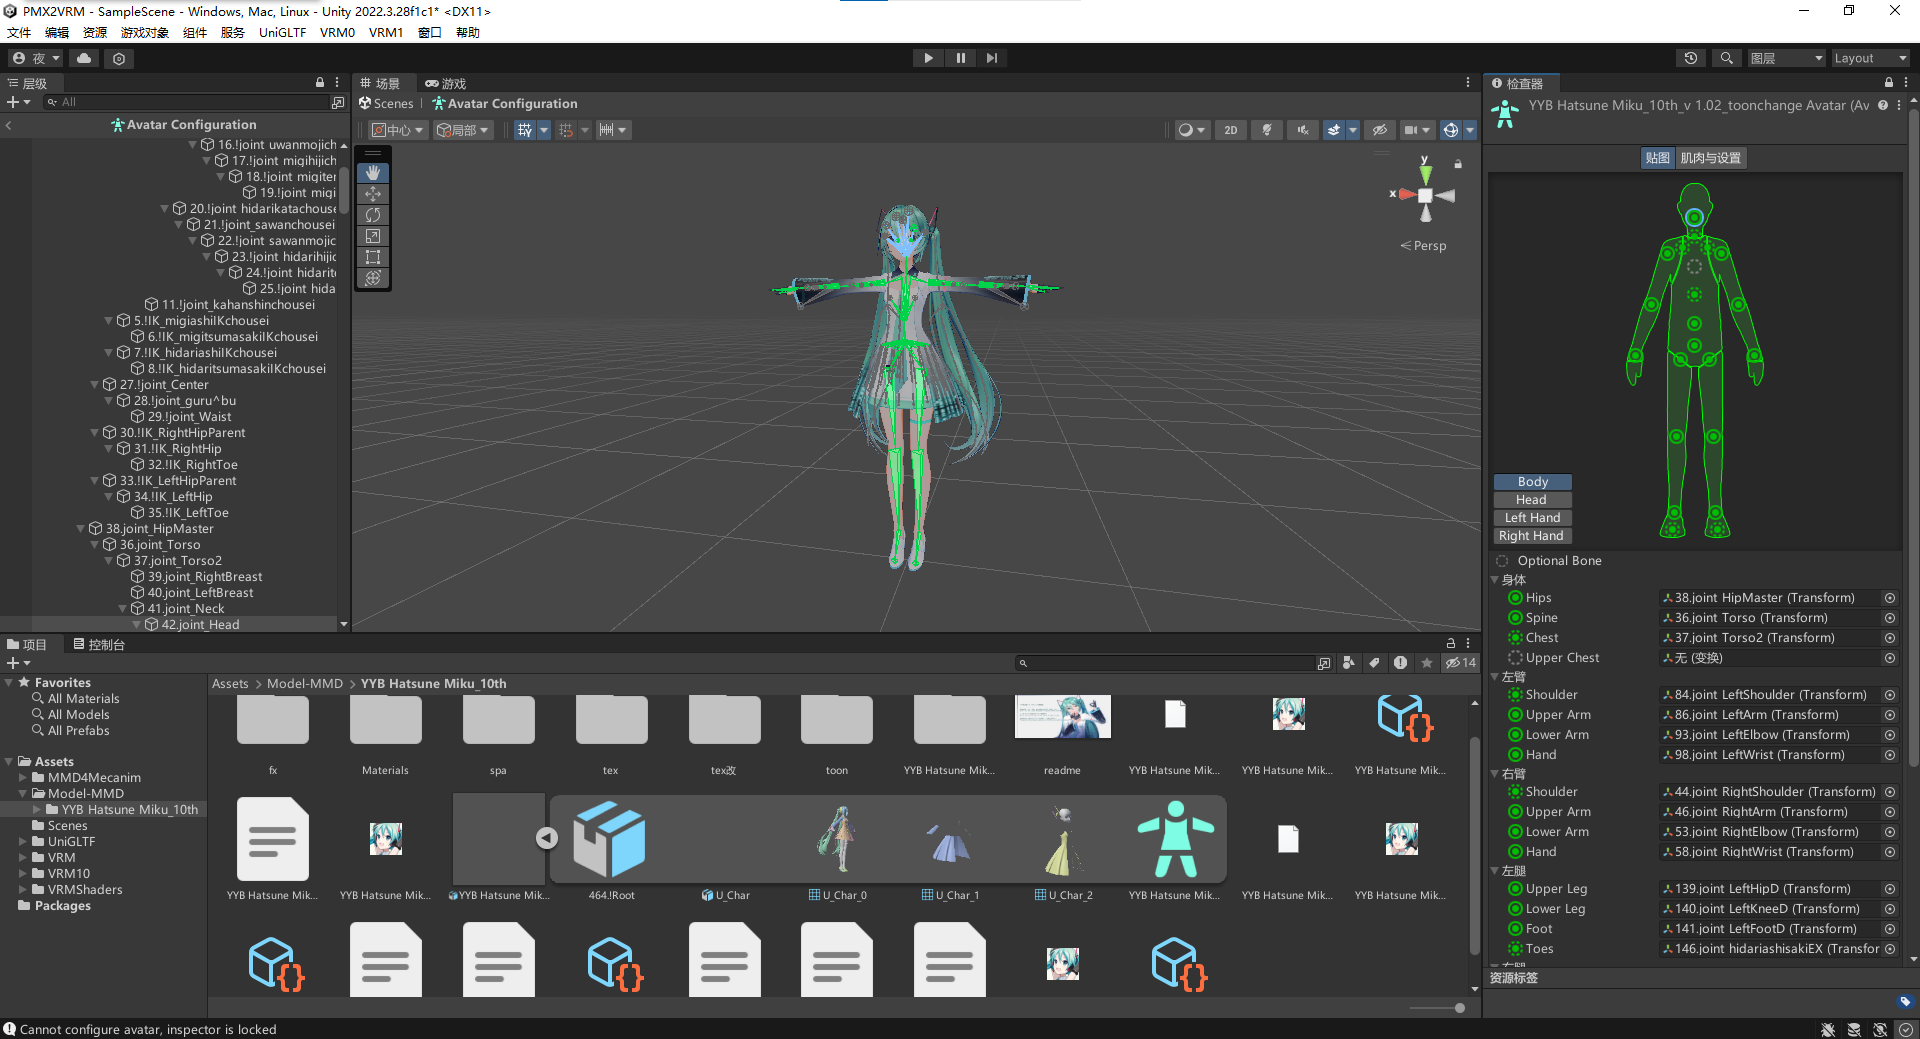Image resolution: width=1920 pixels, height=1039 pixels.
Task: Toggle favorites star in project toolbar
Action: click(x=1427, y=663)
